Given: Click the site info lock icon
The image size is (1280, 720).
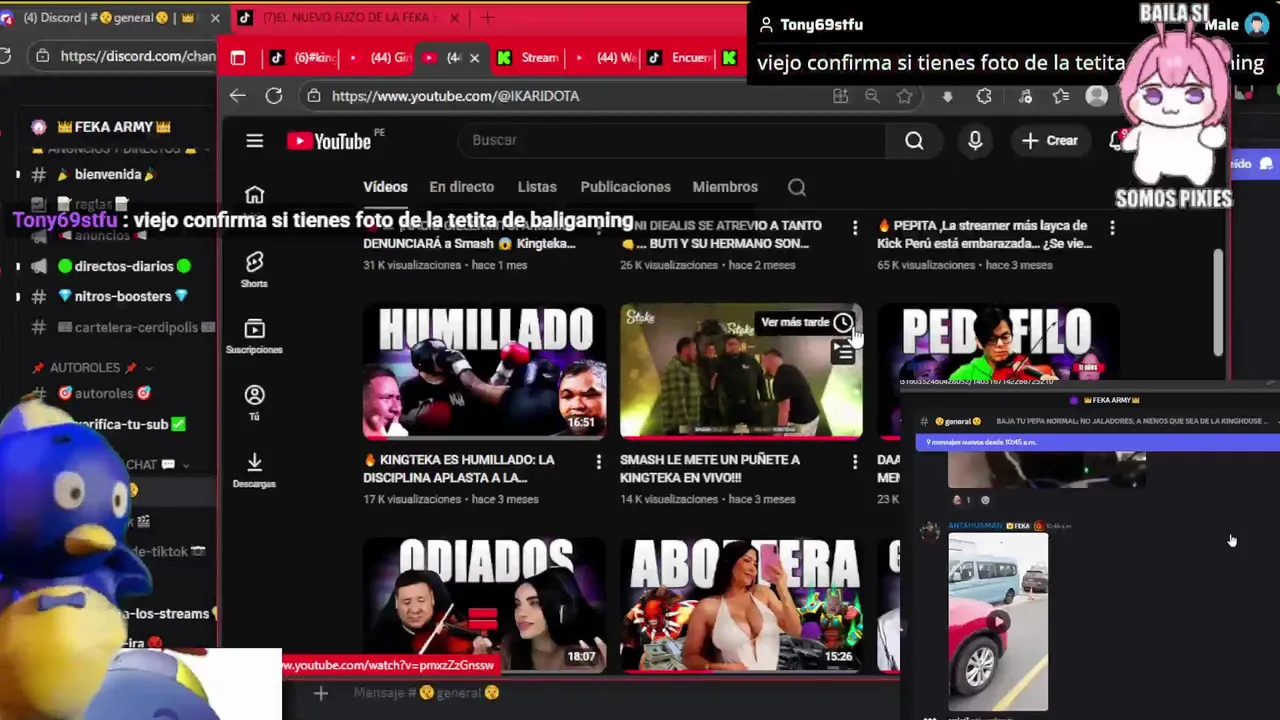Looking at the screenshot, I should pos(313,96).
